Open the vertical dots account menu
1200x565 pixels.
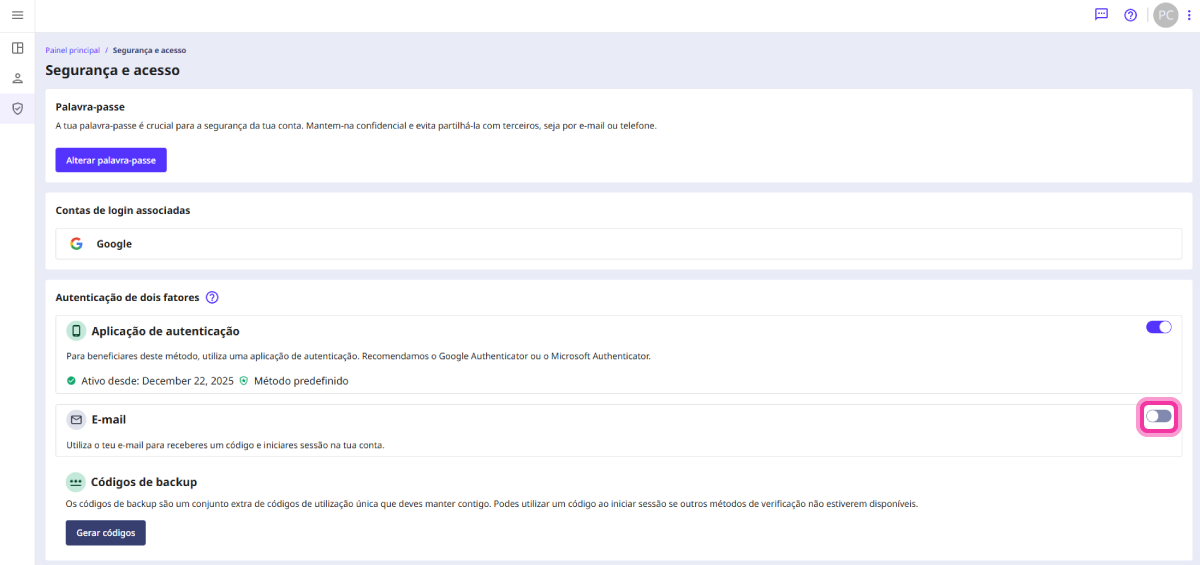[x=1189, y=15]
